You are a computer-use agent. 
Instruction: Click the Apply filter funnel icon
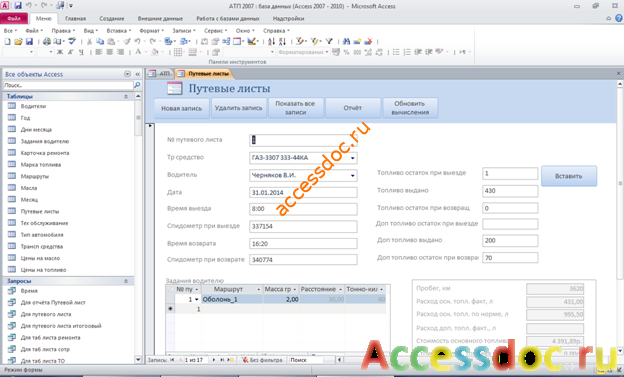pos(329,41)
